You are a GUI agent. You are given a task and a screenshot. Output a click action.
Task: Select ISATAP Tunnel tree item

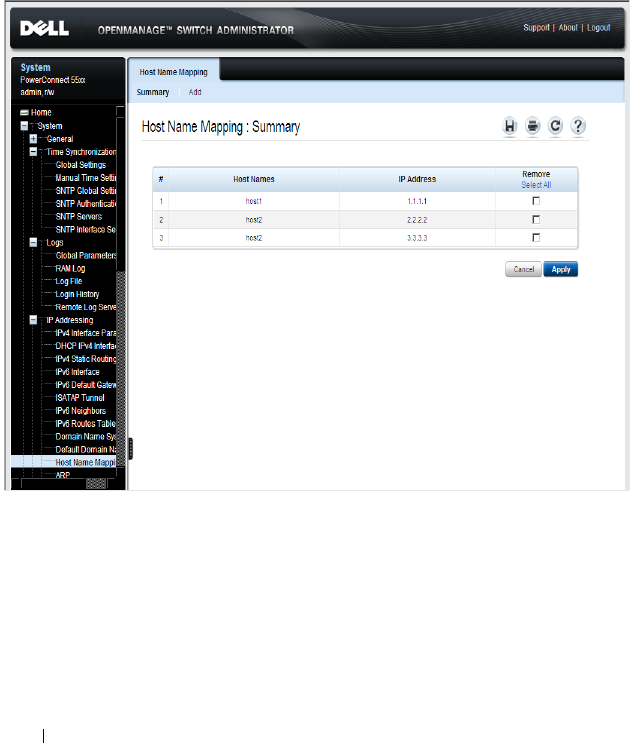80,398
